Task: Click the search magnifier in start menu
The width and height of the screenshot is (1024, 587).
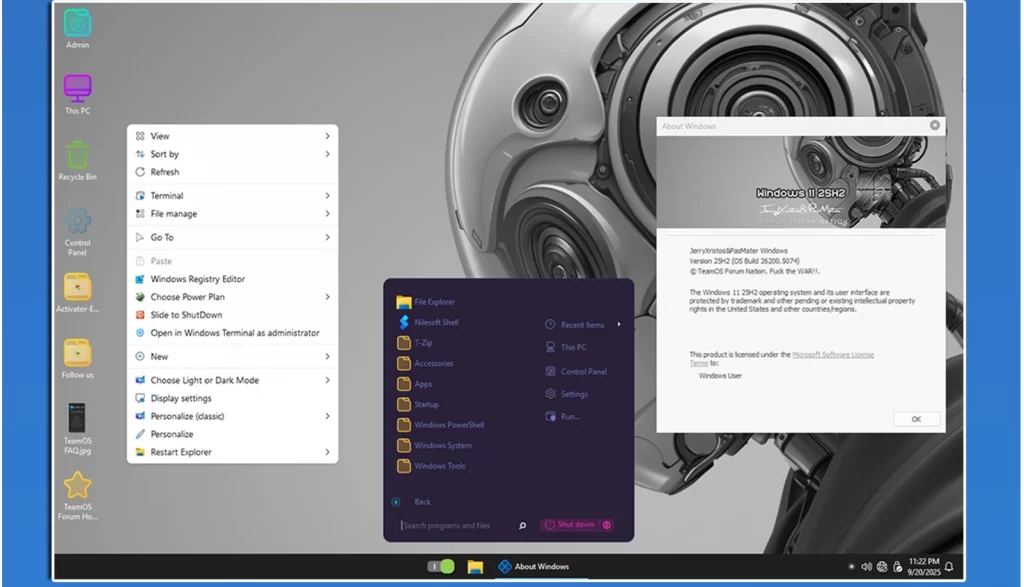Action: tap(522, 525)
